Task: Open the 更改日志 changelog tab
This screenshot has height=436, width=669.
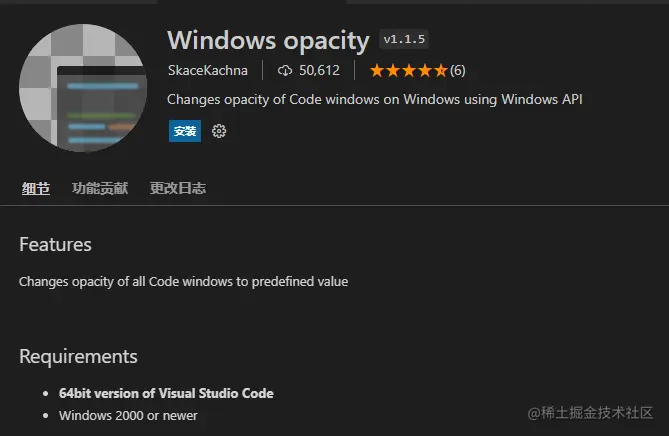Action: click(178, 188)
